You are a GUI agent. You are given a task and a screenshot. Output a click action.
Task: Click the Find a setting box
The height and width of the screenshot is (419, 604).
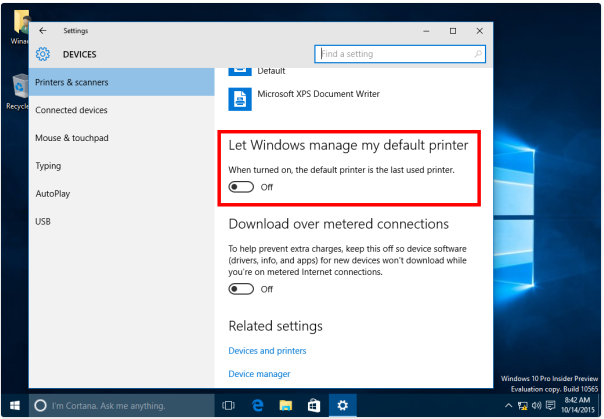400,54
